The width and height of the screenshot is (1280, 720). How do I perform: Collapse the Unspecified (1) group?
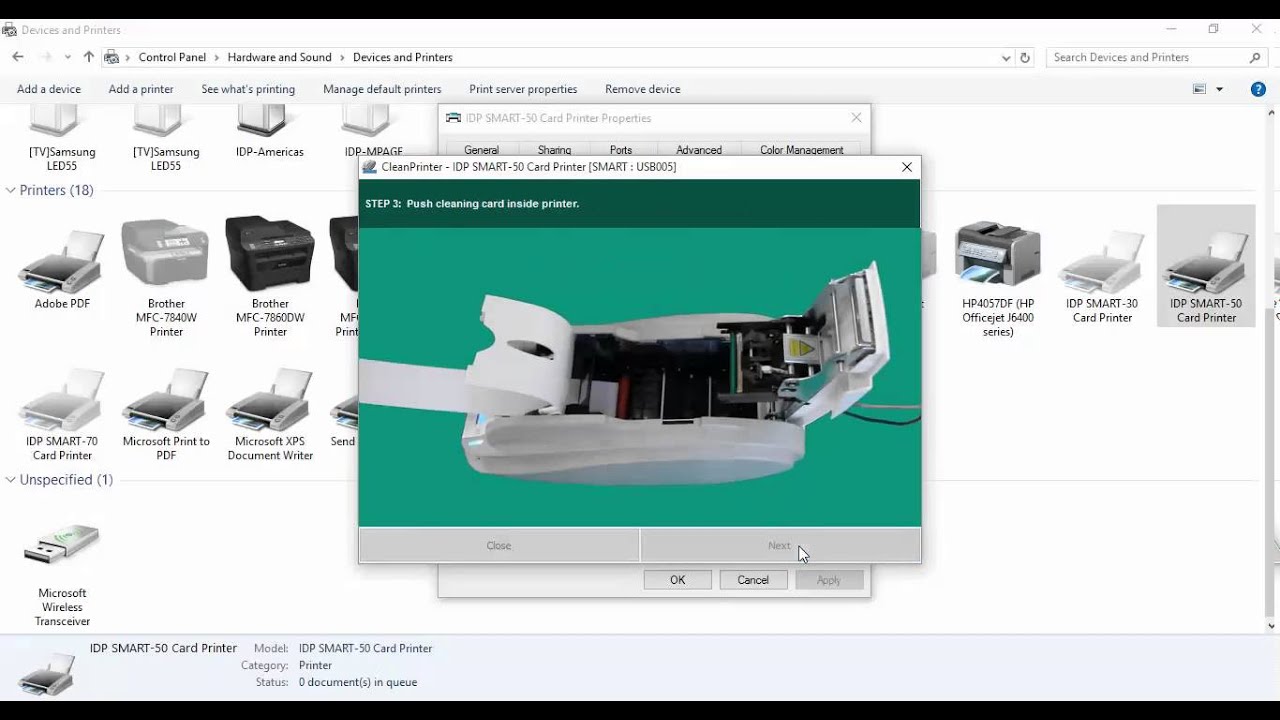pyautogui.click(x=11, y=480)
